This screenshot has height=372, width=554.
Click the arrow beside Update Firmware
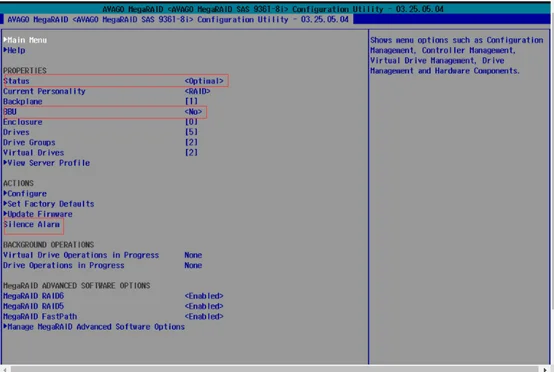(5, 214)
